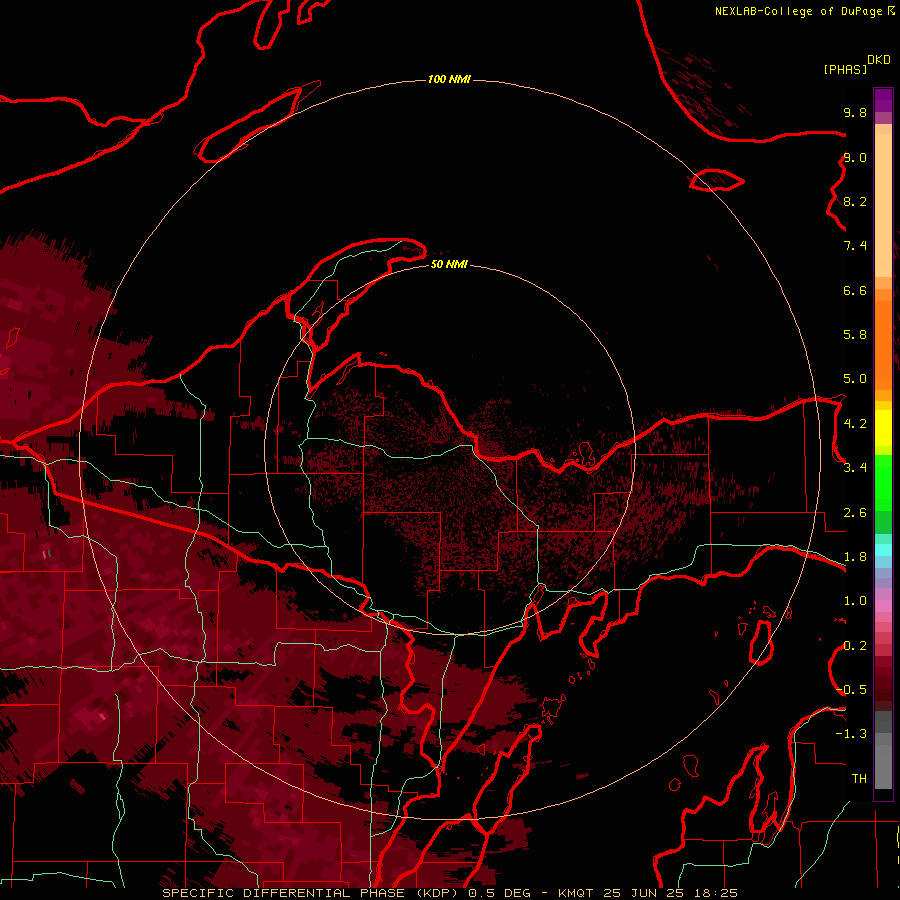Click the TH threshold label
The height and width of the screenshot is (900, 900).
click(859, 779)
